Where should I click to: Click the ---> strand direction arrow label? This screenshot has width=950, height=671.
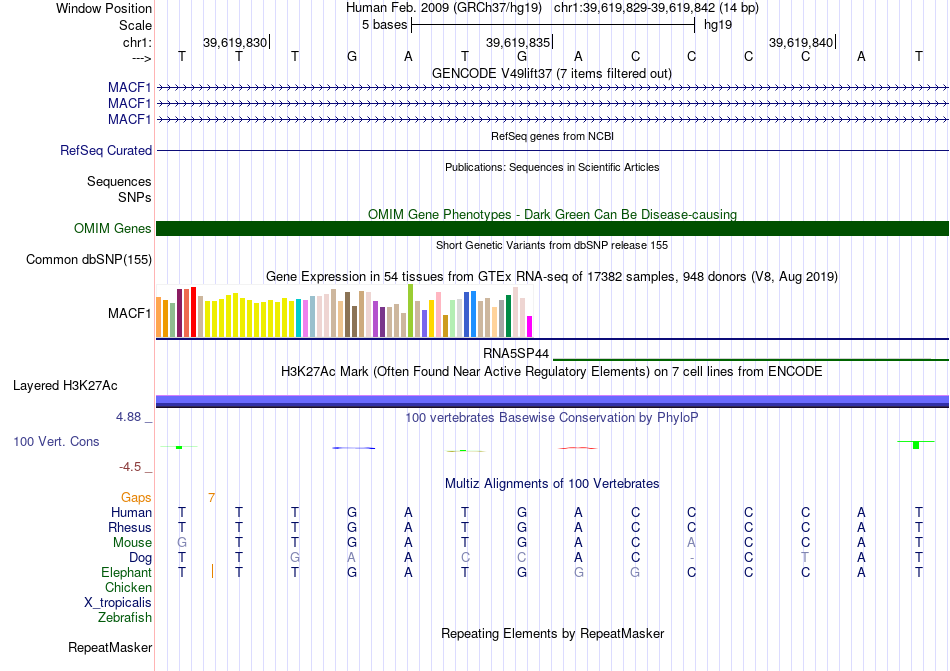[x=141, y=58]
